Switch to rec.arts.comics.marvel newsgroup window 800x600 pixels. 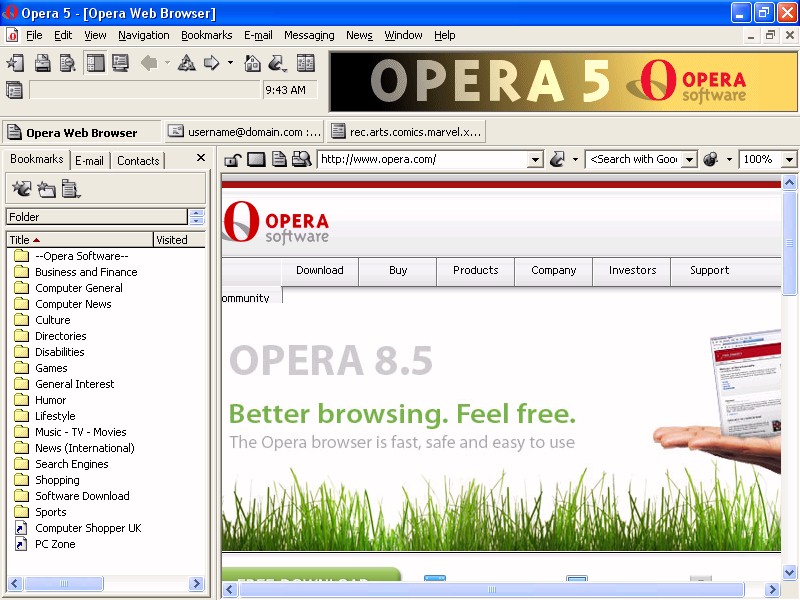(407, 132)
